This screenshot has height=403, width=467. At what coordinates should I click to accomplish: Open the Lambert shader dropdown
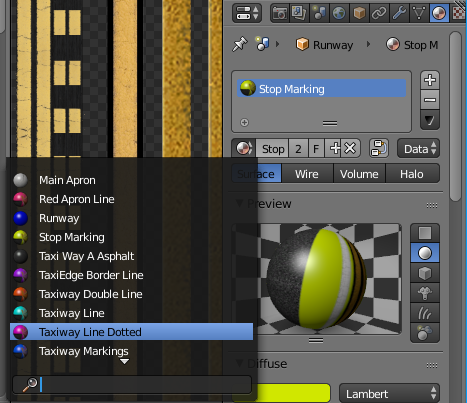(389, 394)
